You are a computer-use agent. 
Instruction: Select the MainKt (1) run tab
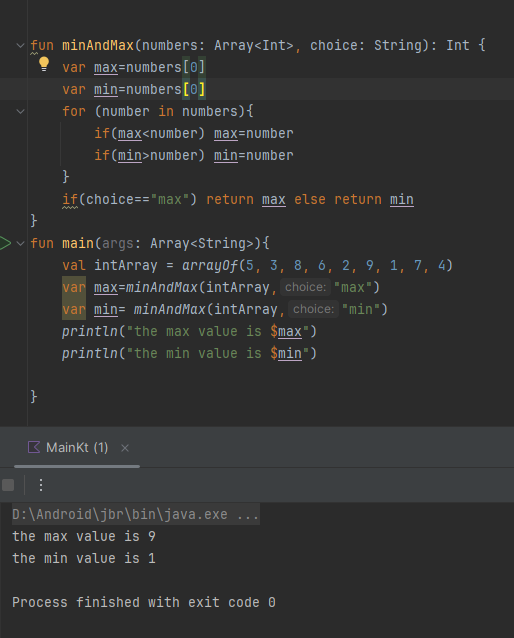click(x=77, y=448)
